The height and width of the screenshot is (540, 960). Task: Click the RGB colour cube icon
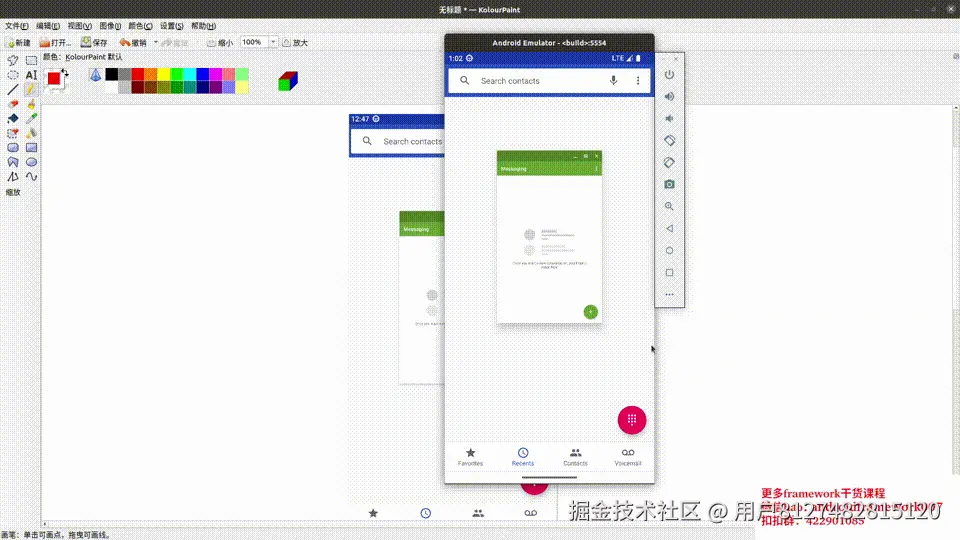(x=288, y=81)
